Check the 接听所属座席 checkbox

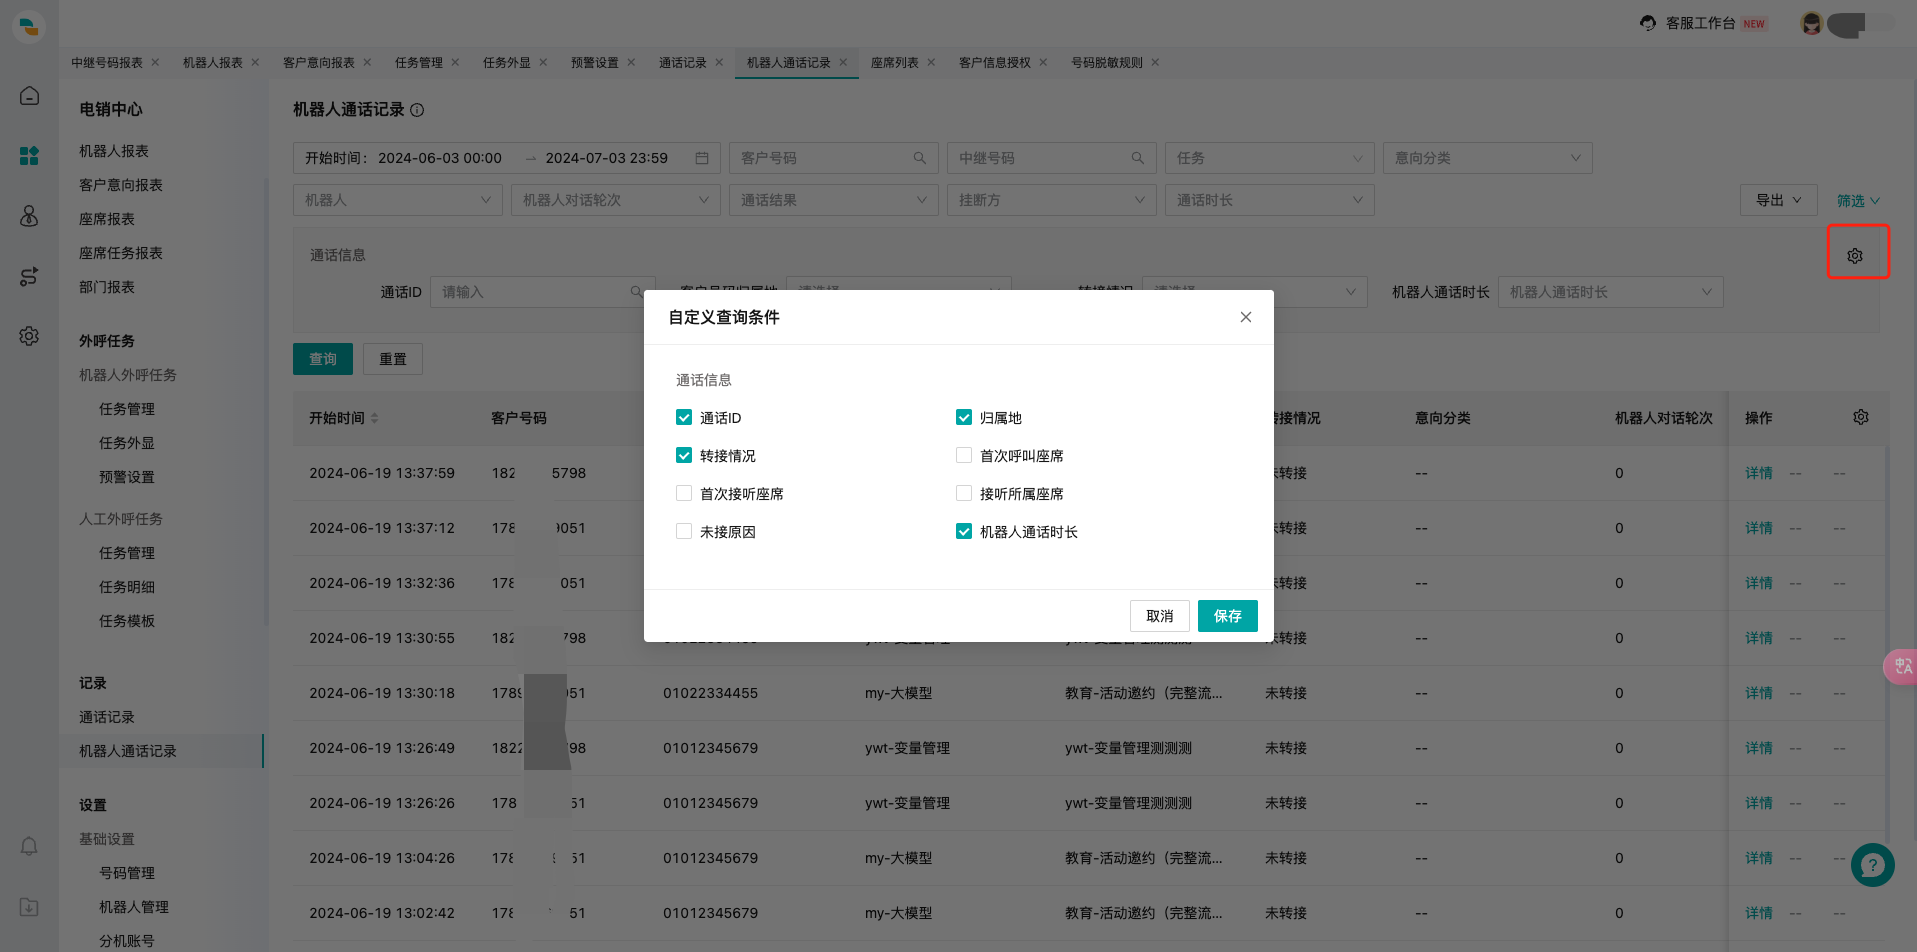tap(964, 493)
